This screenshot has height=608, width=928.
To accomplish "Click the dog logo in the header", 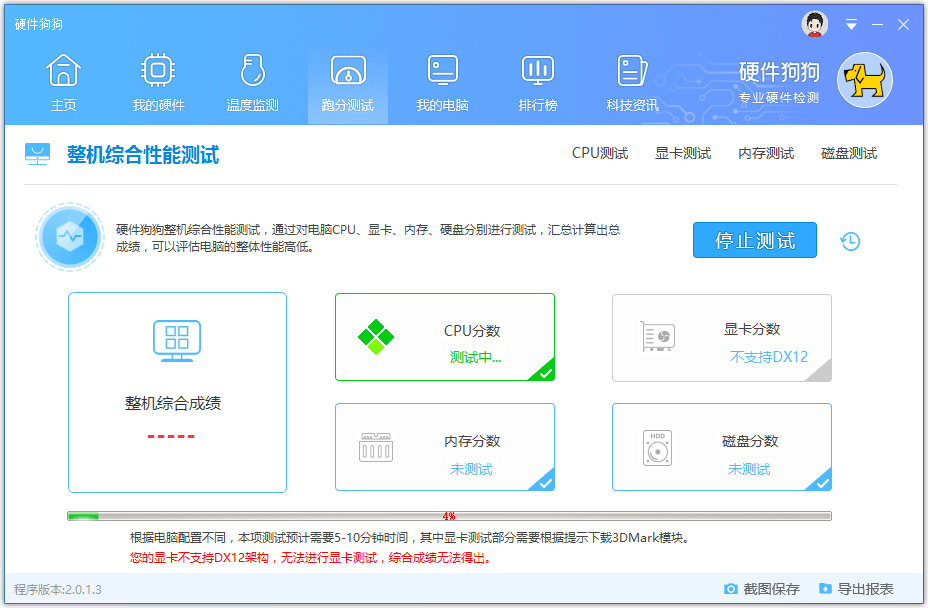I will [x=863, y=80].
